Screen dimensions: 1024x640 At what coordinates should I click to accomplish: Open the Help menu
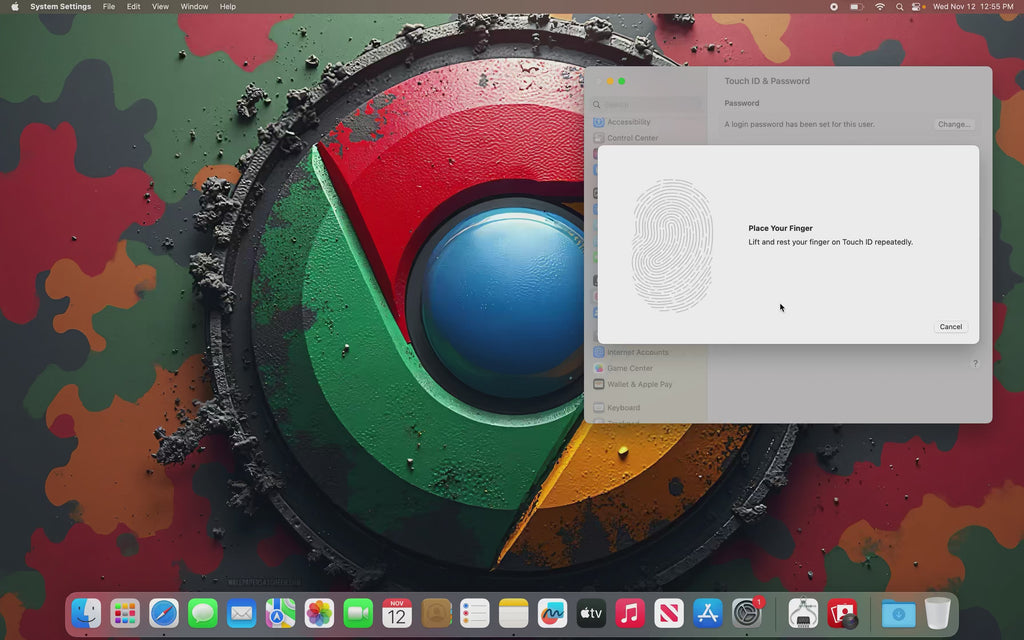click(x=227, y=6)
